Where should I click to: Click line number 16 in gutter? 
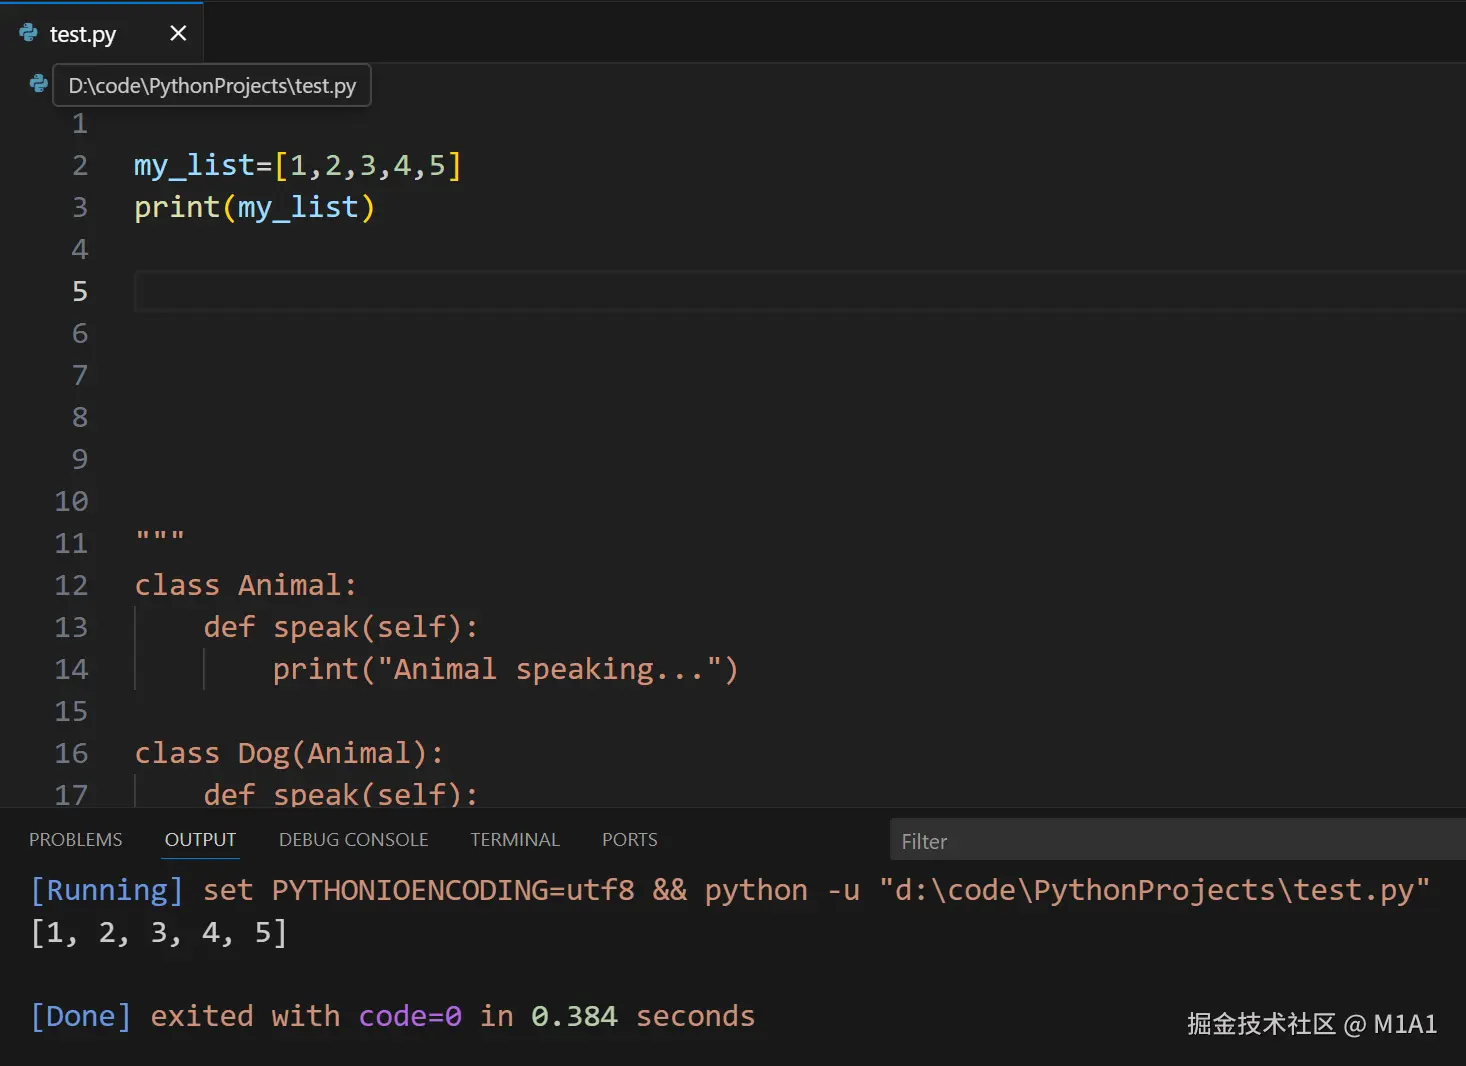(x=71, y=753)
